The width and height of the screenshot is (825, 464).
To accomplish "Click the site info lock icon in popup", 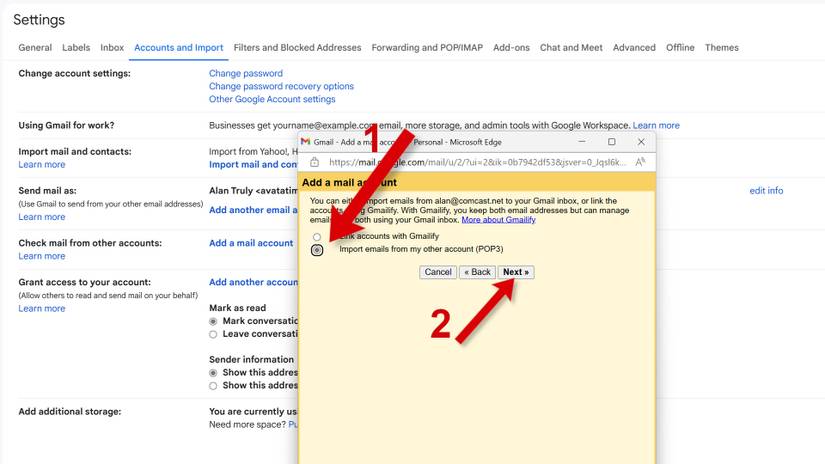I will pos(314,161).
